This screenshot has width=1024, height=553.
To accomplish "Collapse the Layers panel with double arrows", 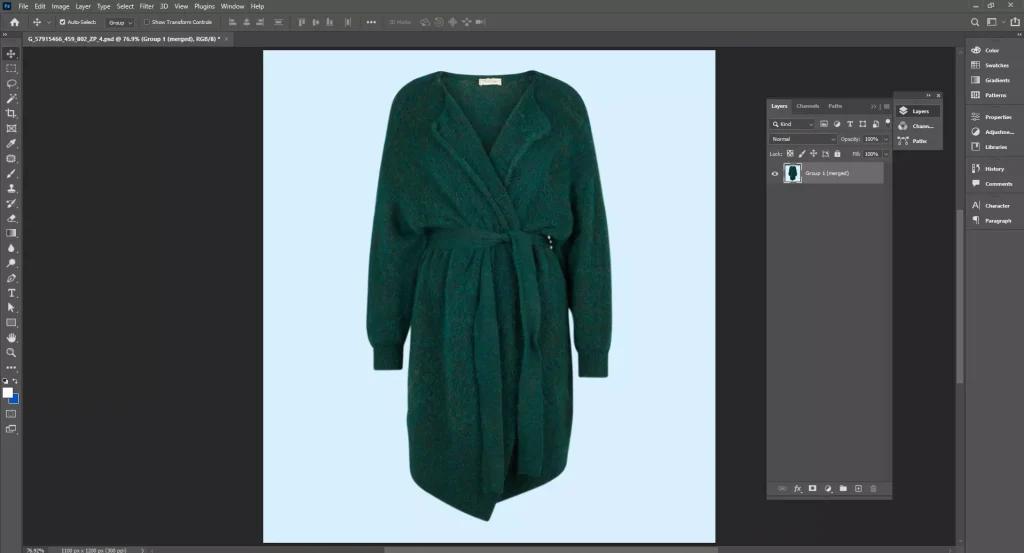I will pyautogui.click(x=874, y=106).
